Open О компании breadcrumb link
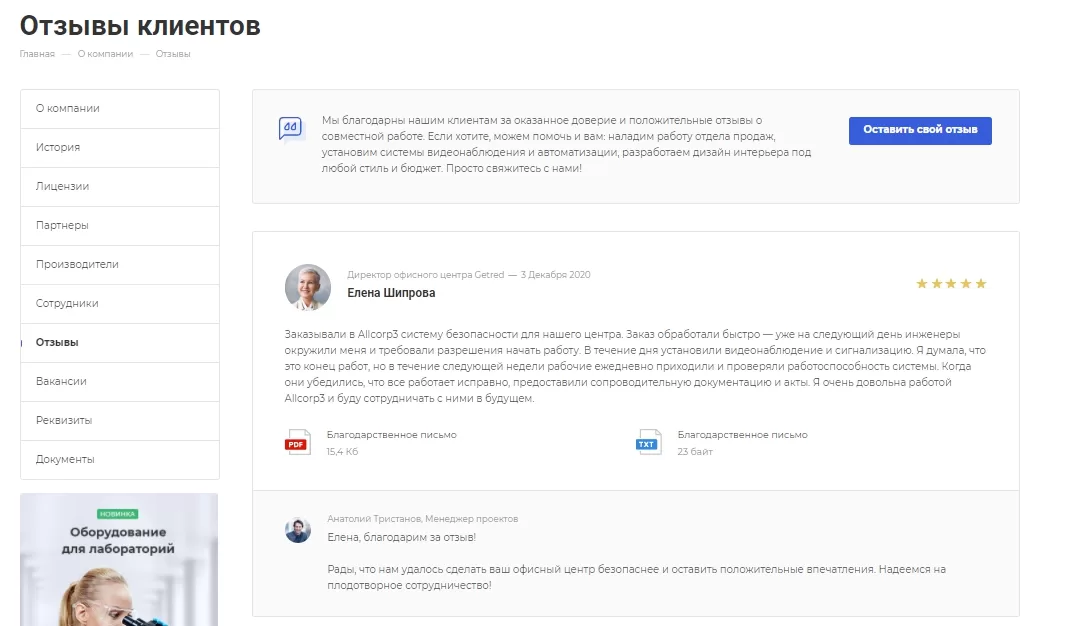 click(x=105, y=54)
